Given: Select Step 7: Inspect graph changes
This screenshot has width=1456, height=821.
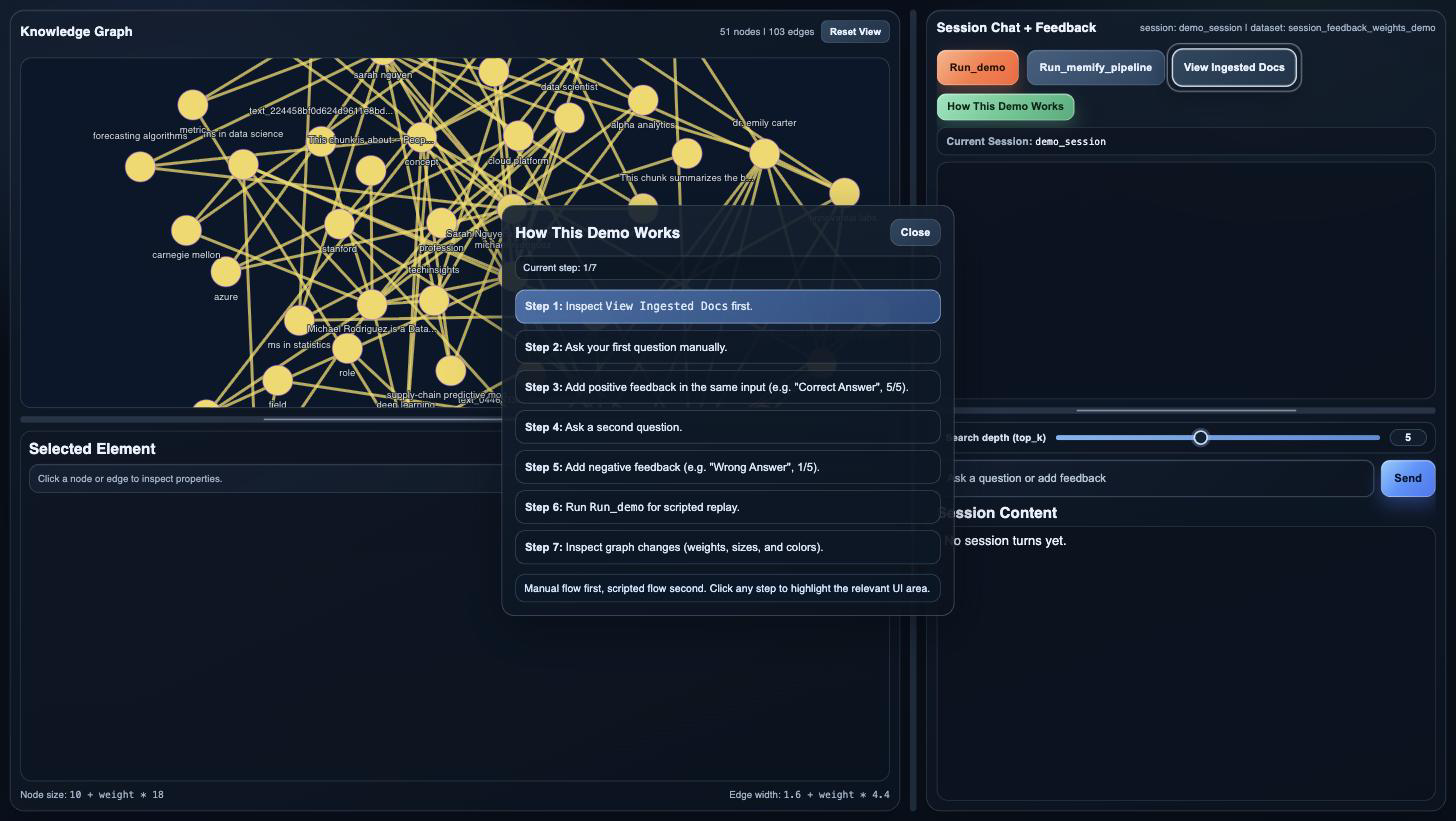Looking at the screenshot, I should tap(728, 547).
